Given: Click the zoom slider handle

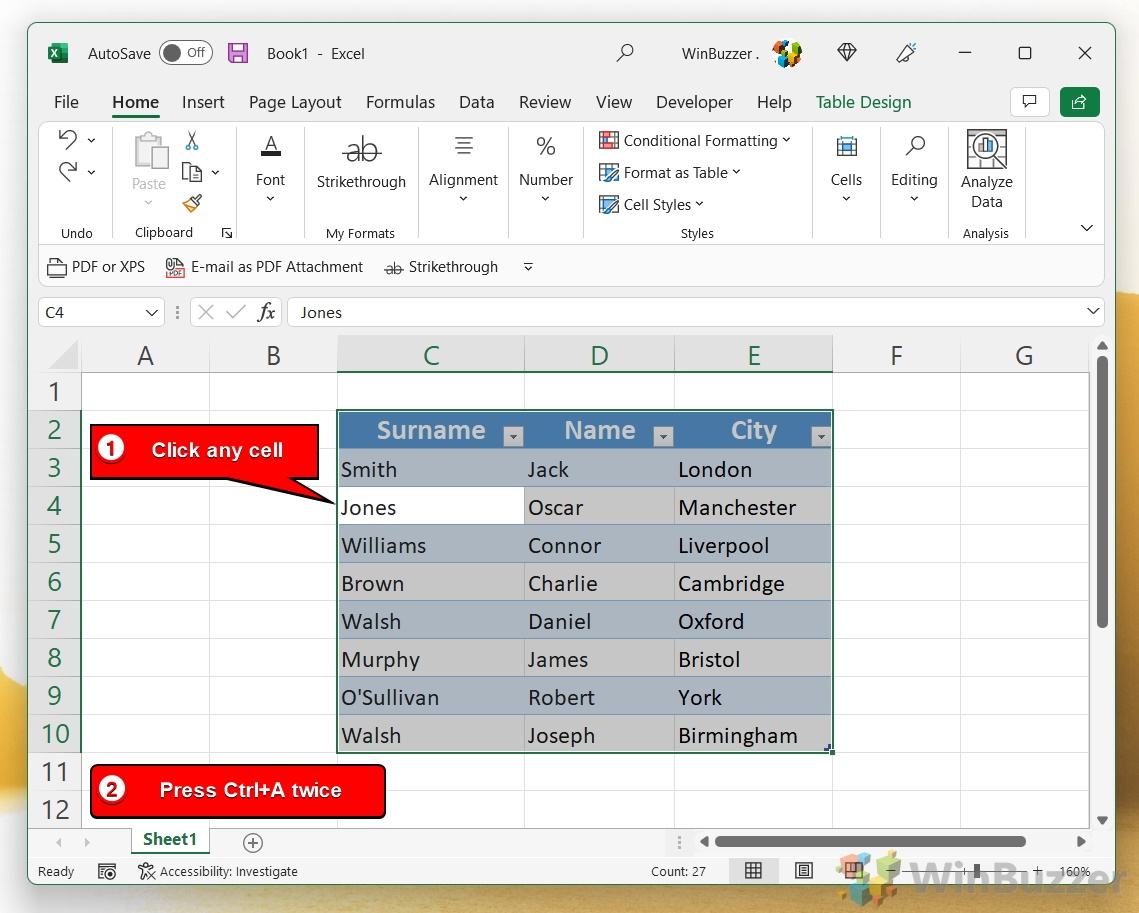Looking at the screenshot, I should (x=977, y=870).
